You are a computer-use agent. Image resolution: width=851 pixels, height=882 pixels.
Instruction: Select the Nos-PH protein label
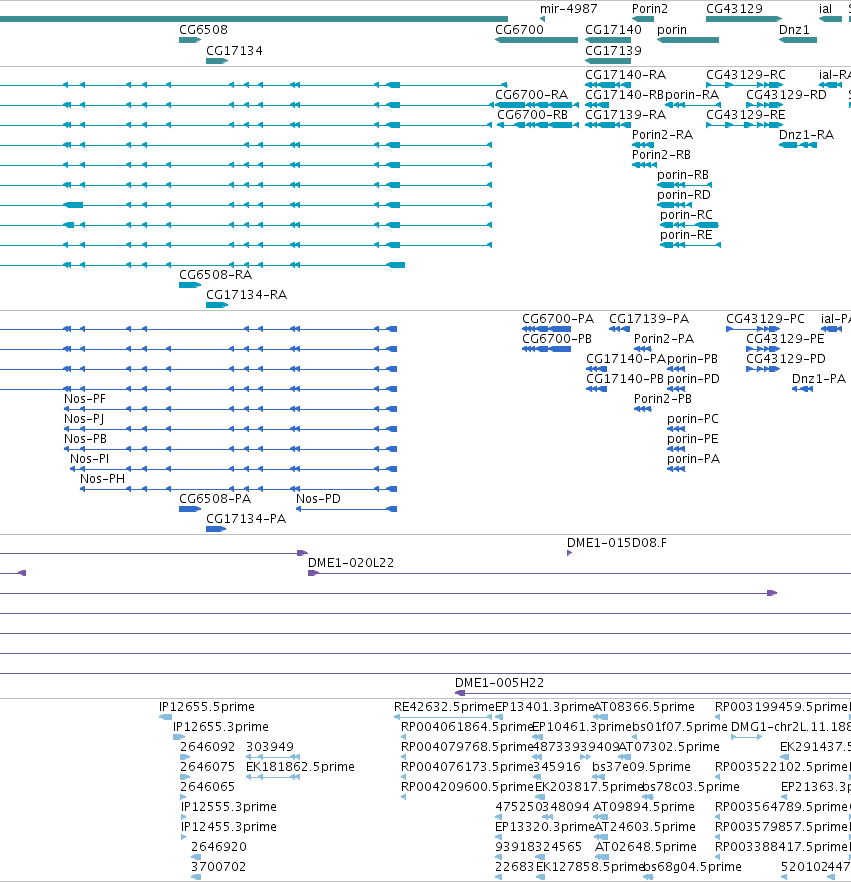tap(102, 479)
